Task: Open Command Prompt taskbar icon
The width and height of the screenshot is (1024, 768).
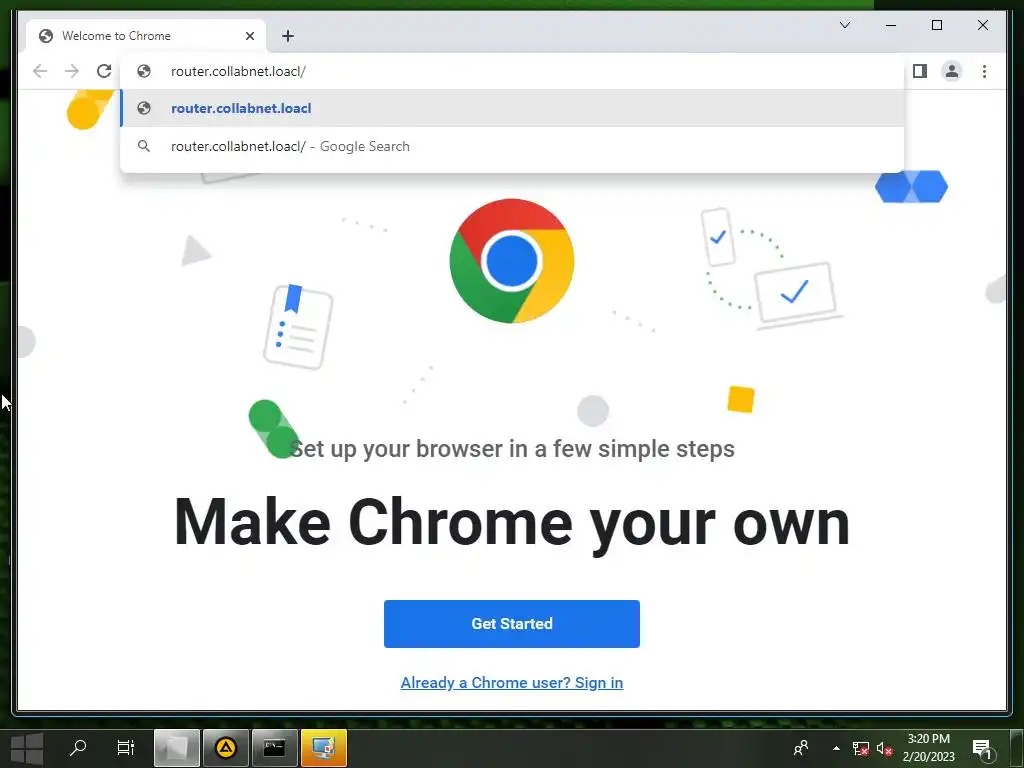Action: click(274, 748)
